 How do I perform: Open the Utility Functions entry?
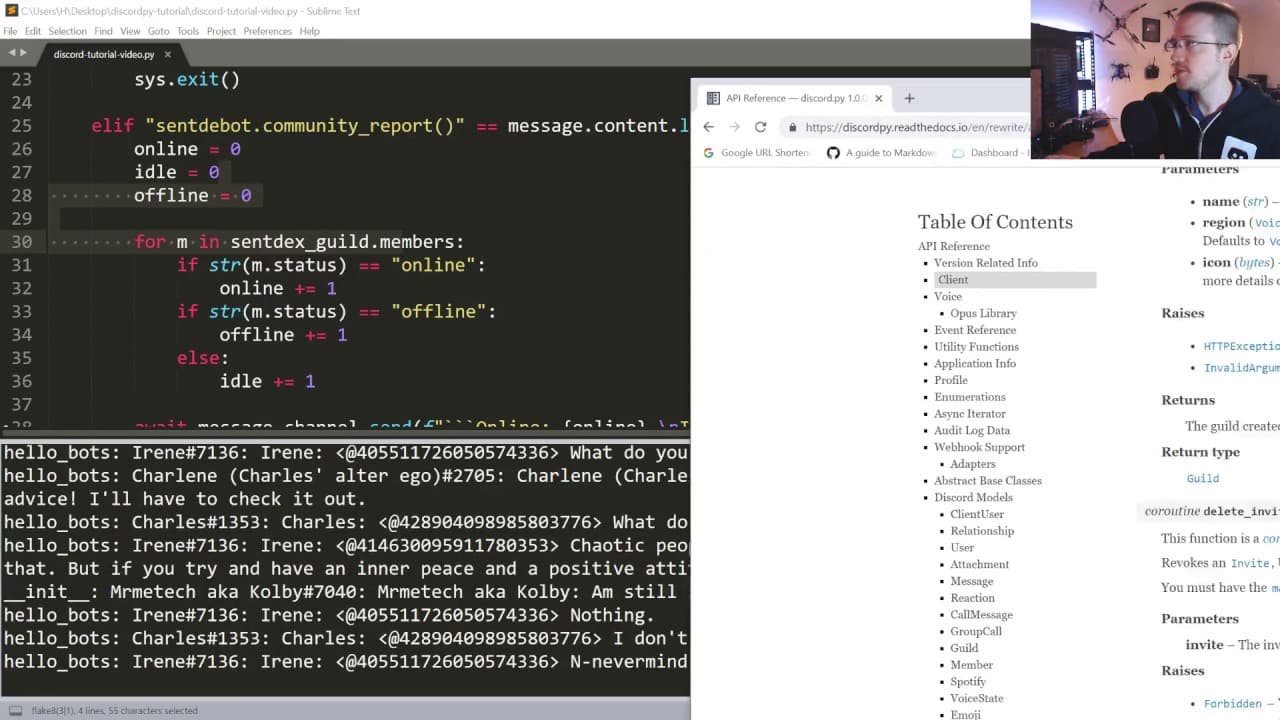click(x=976, y=347)
